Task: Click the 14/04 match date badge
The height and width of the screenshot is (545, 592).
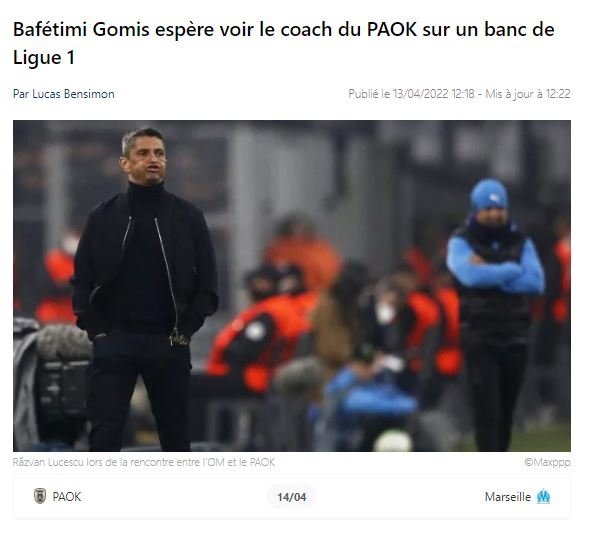Action: click(x=291, y=497)
